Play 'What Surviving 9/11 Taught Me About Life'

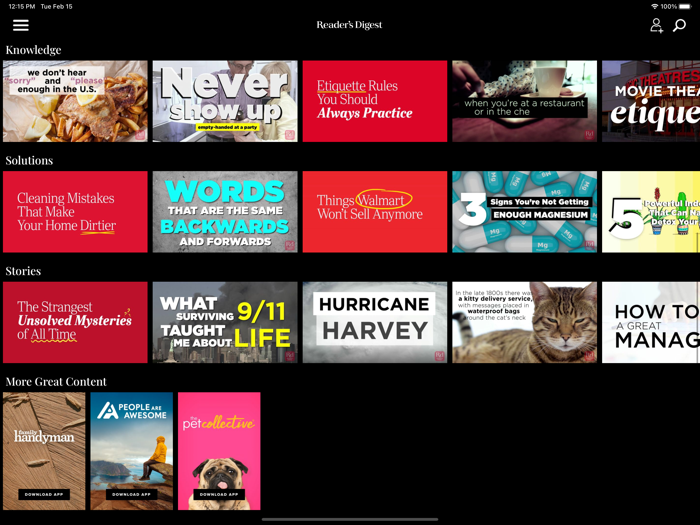point(225,322)
